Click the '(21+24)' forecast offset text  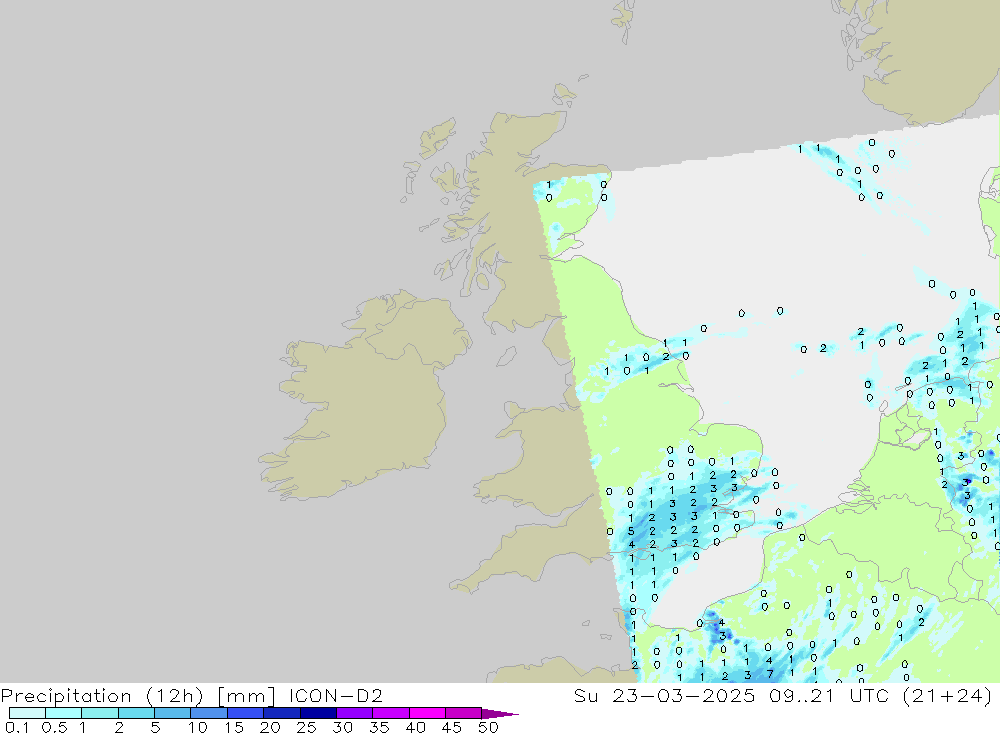point(948,696)
